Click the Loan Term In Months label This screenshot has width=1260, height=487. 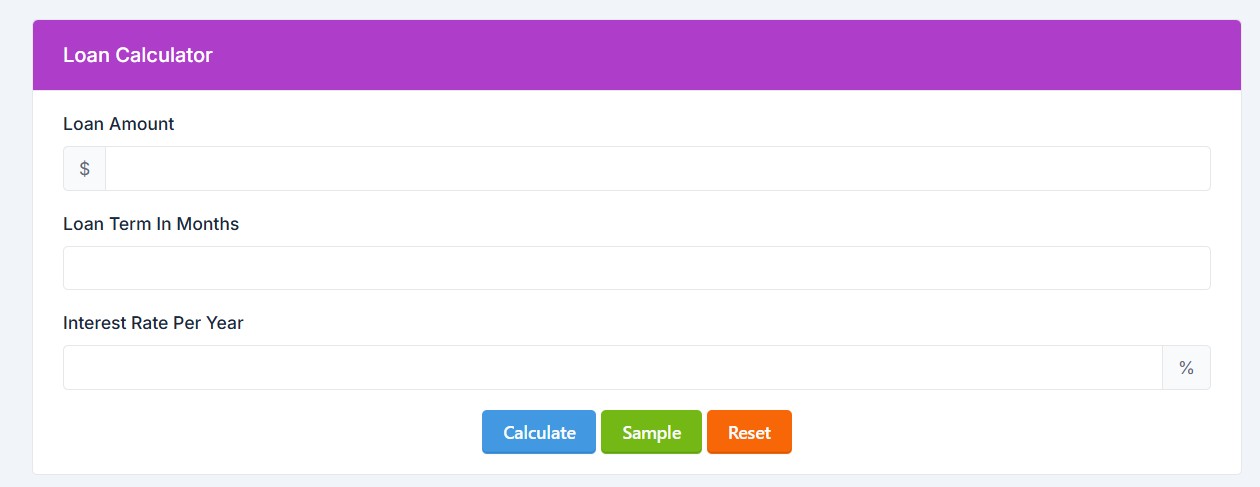[x=151, y=224]
